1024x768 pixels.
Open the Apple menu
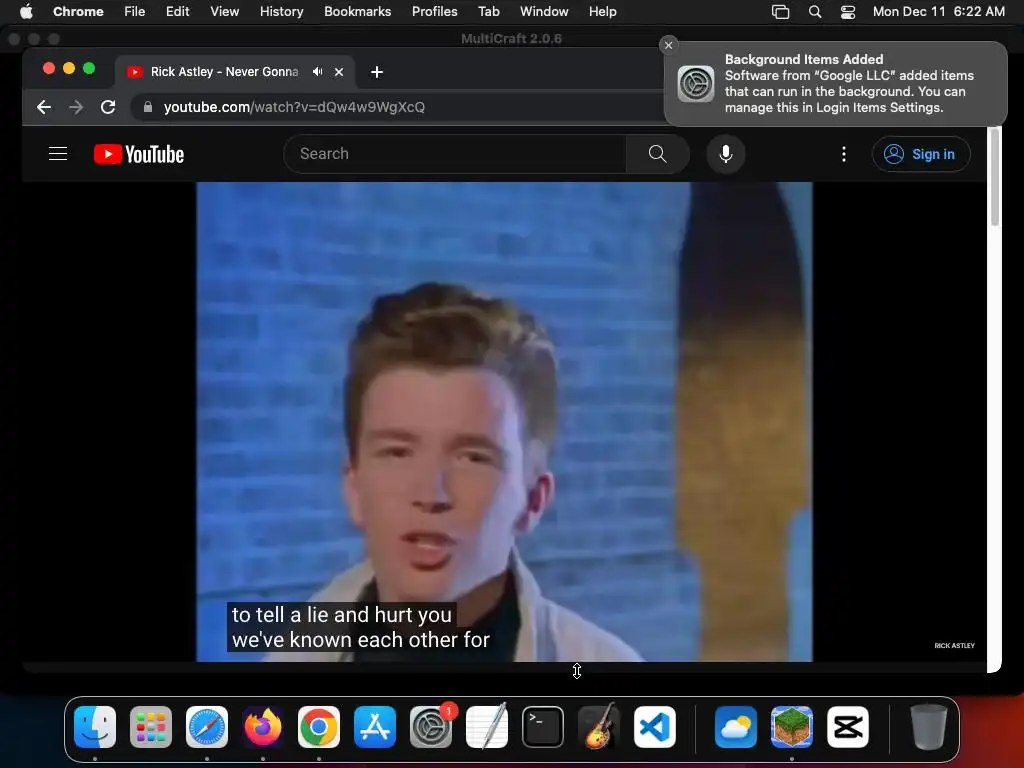[x=26, y=11]
